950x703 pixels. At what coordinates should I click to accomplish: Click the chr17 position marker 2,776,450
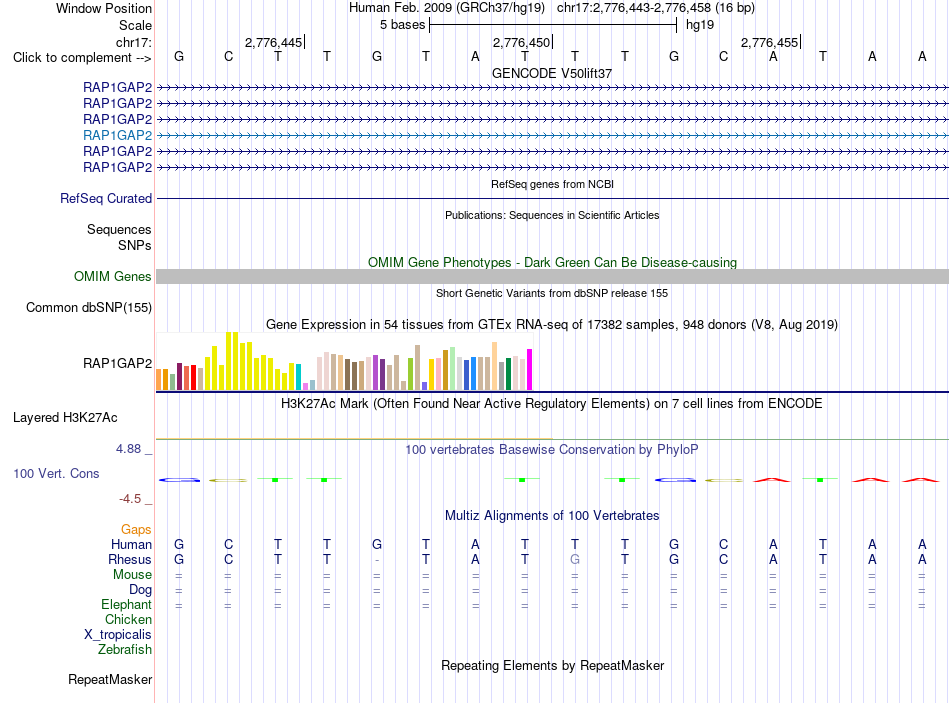(x=522, y=42)
